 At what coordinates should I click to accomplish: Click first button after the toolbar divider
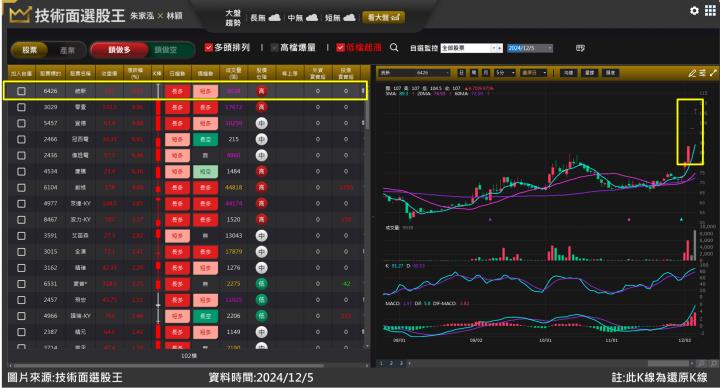pos(568,73)
